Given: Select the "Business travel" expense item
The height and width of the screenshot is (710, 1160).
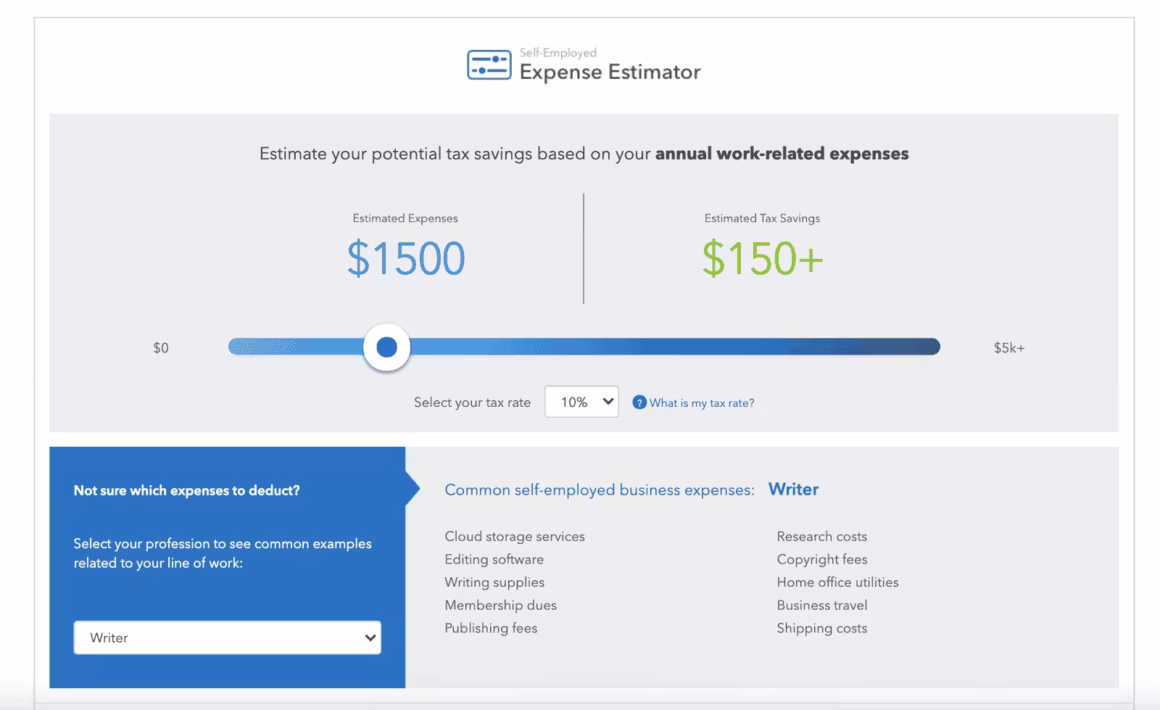Looking at the screenshot, I should point(822,606).
